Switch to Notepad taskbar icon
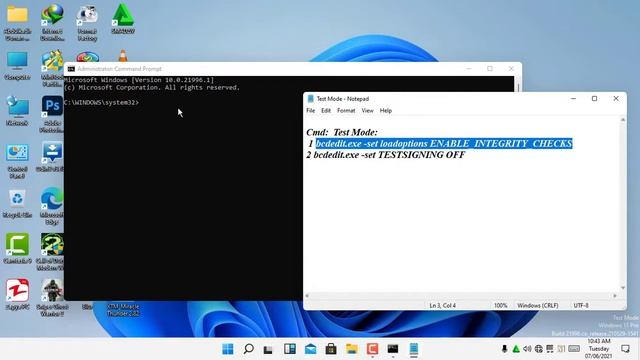Viewport: 640px width, 360px height. pyautogui.click(x=414, y=349)
